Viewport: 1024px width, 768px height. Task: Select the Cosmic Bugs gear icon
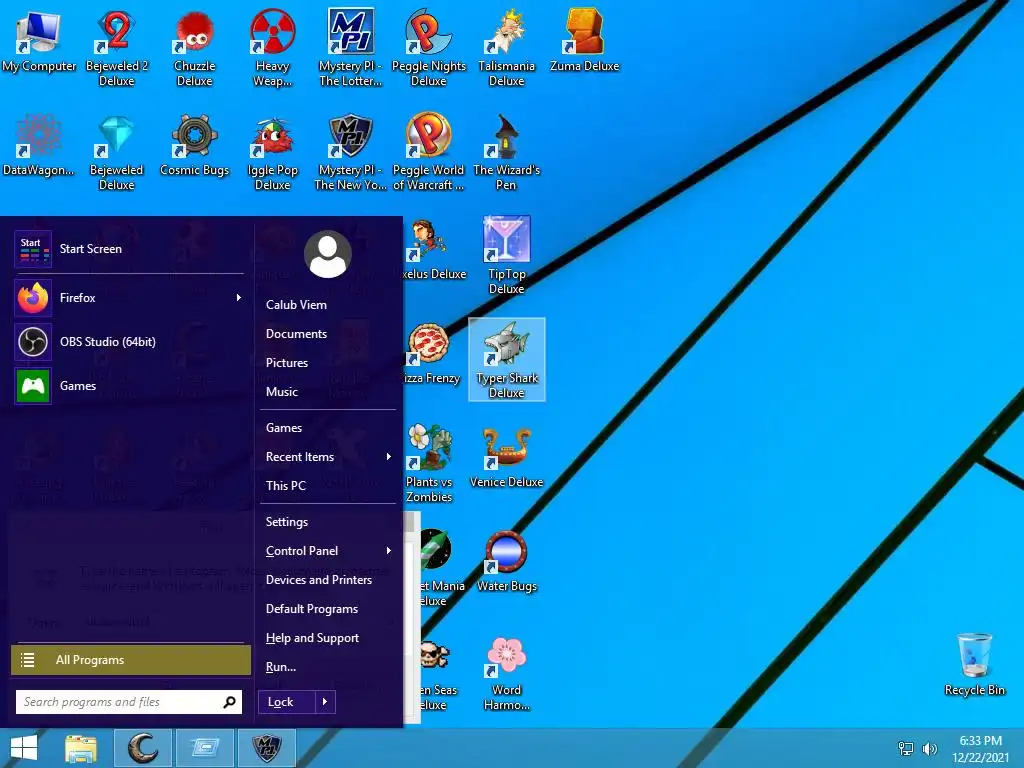coord(195,145)
